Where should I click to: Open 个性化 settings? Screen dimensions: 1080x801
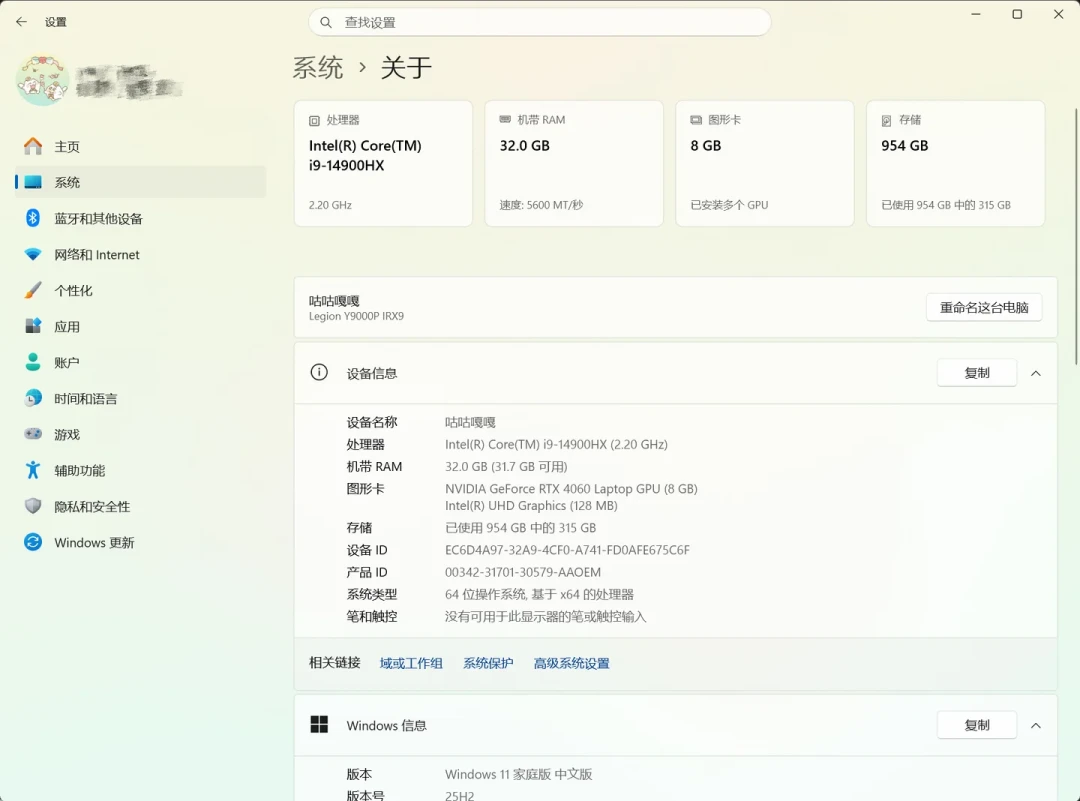[x=141, y=290]
